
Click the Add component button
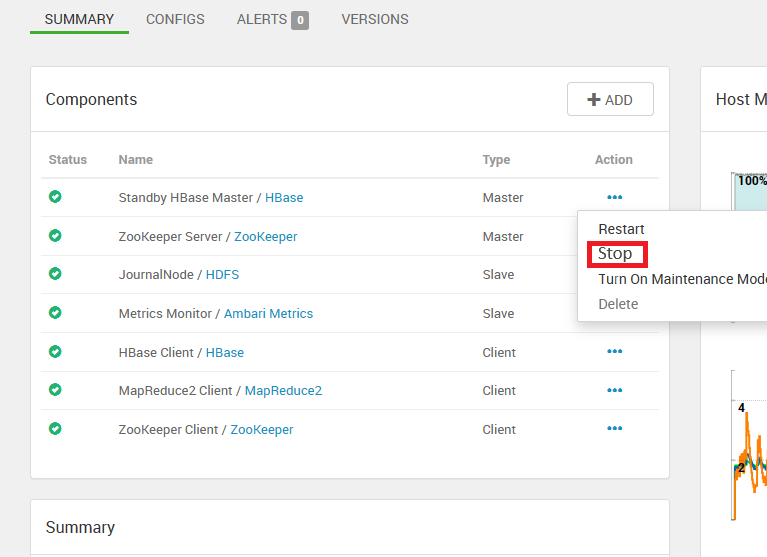click(610, 99)
